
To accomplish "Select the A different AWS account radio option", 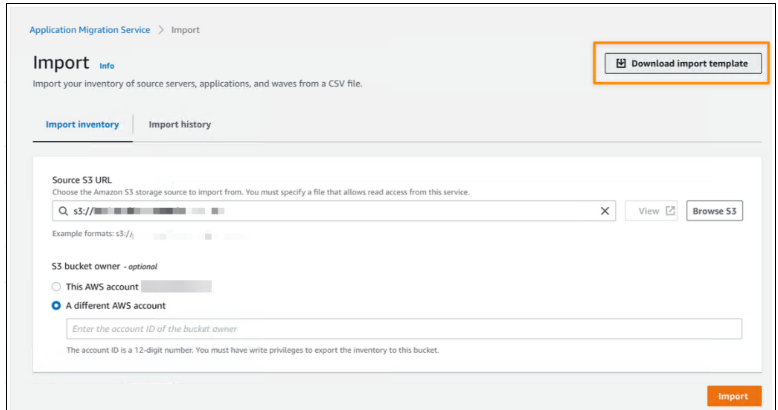I will 57,305.
